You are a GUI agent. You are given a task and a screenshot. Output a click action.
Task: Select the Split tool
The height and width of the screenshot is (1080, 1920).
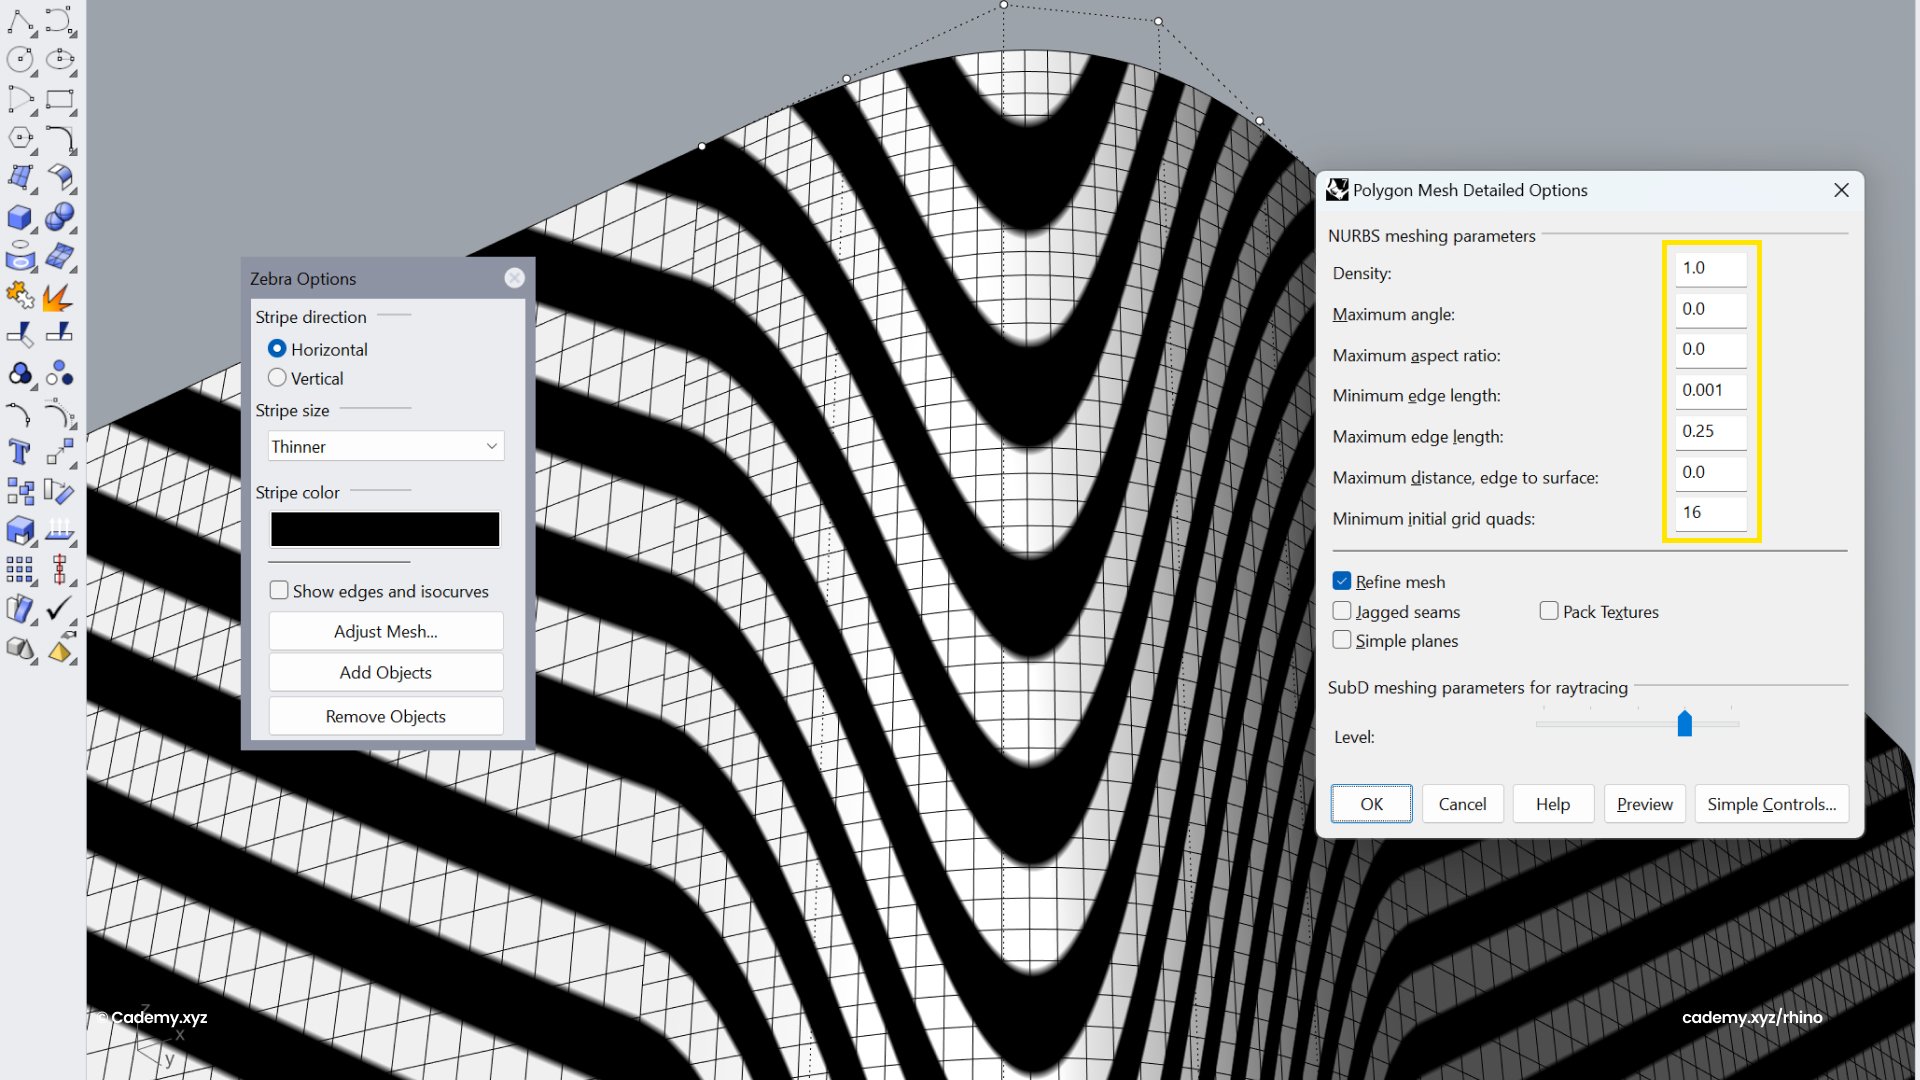(60, 335)
